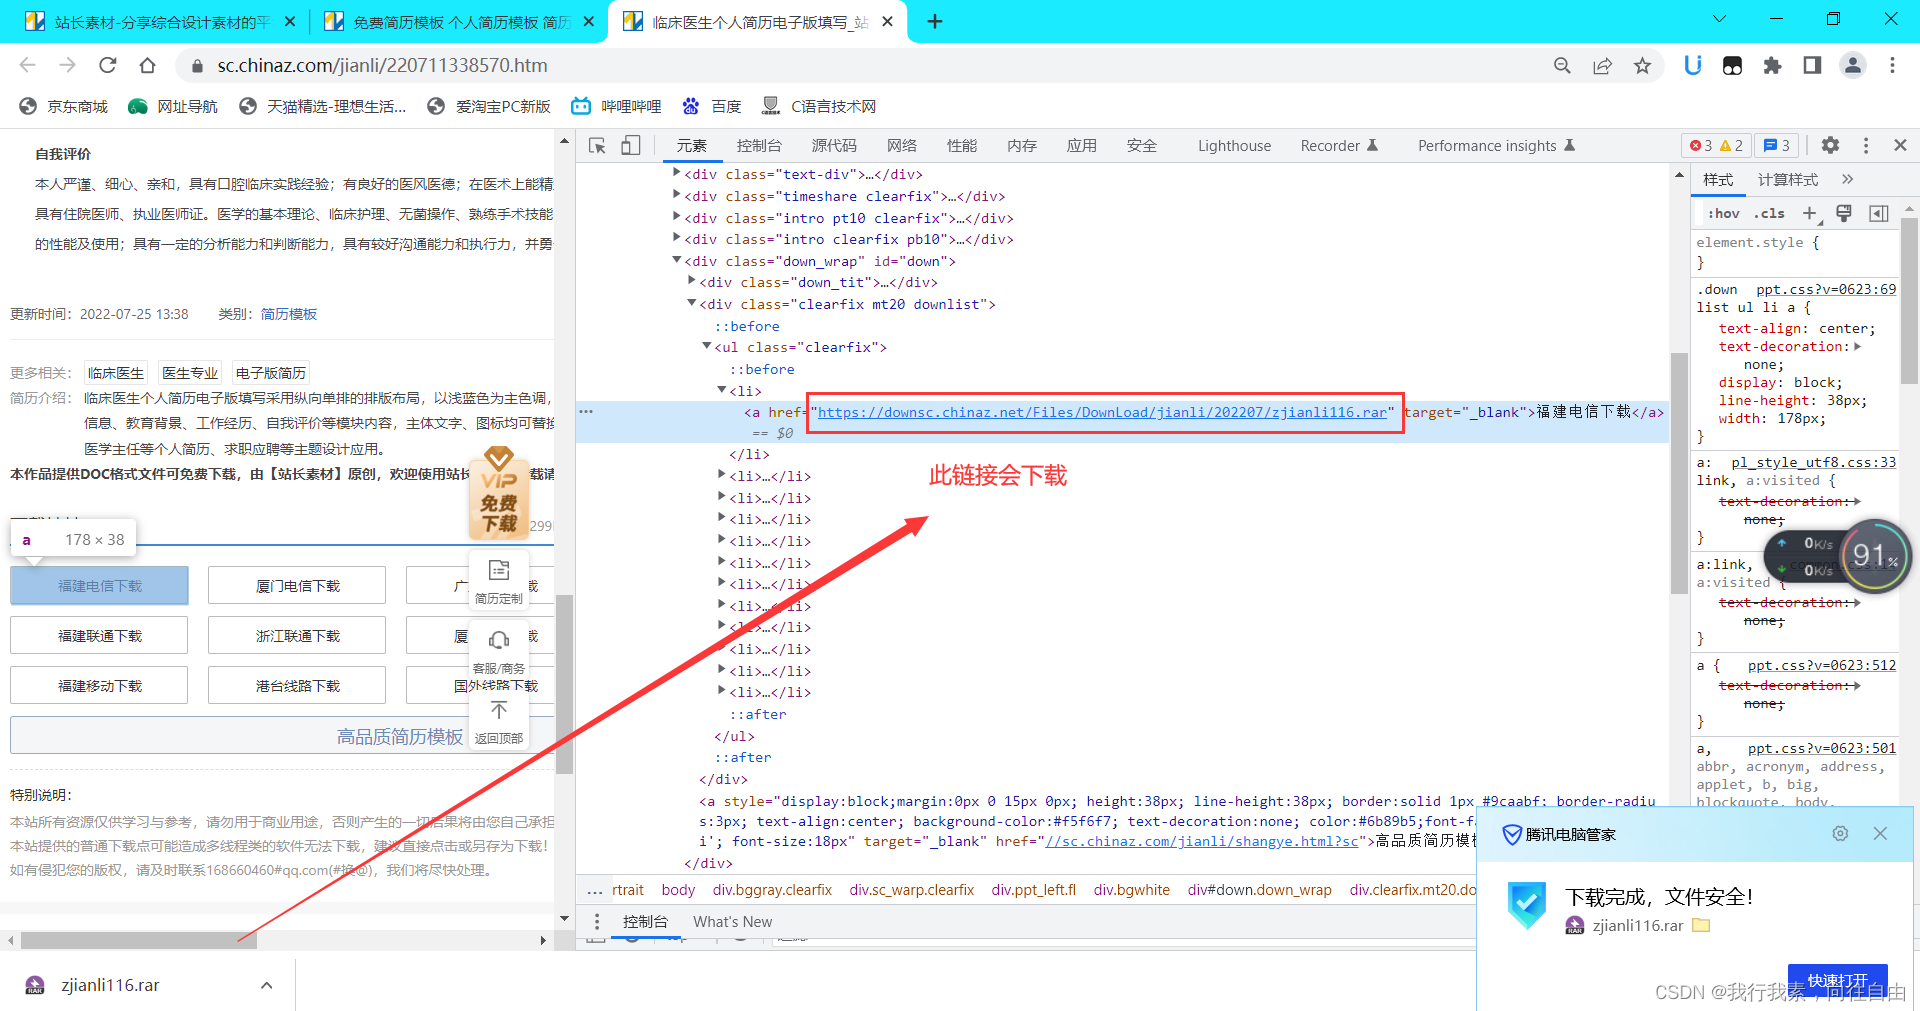Collapse the ul clearfix node

coord(707,347)
